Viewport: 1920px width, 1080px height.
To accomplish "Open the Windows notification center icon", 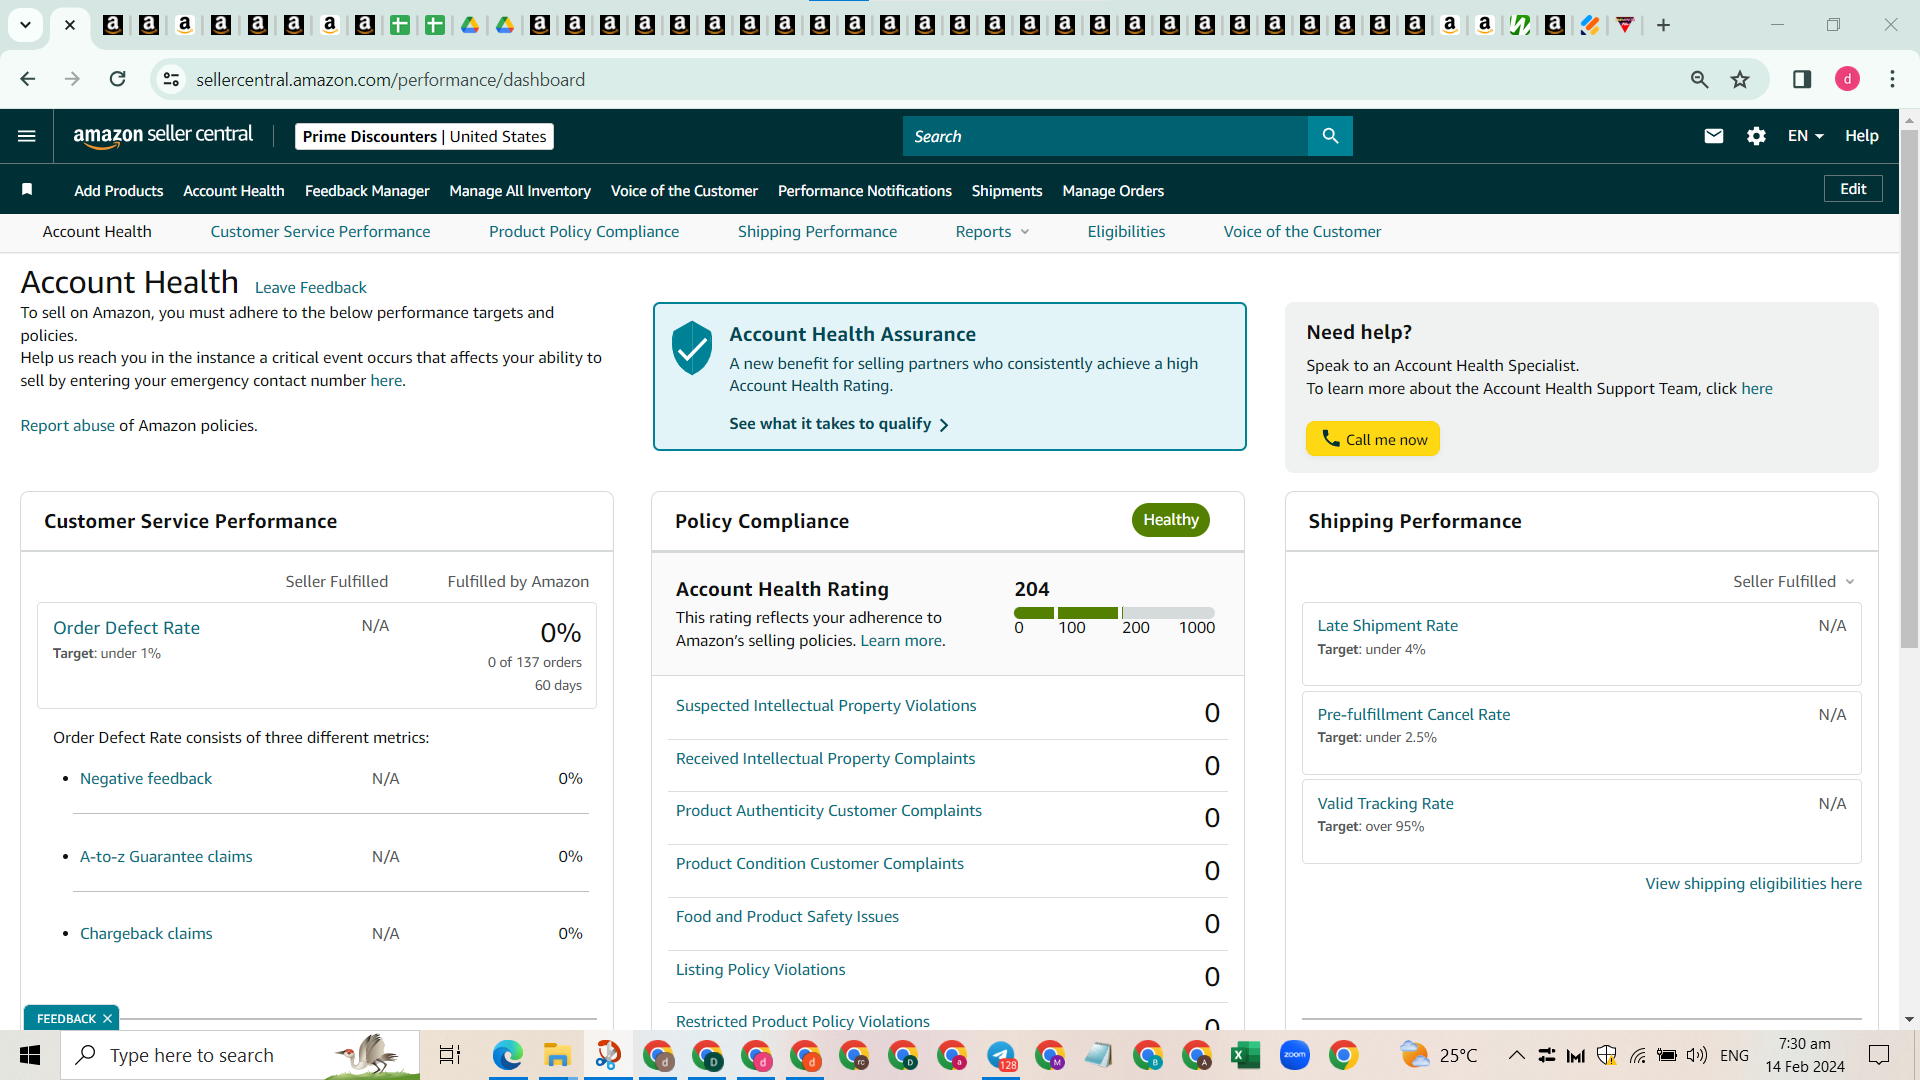I will click(x=1879, y=1055).
